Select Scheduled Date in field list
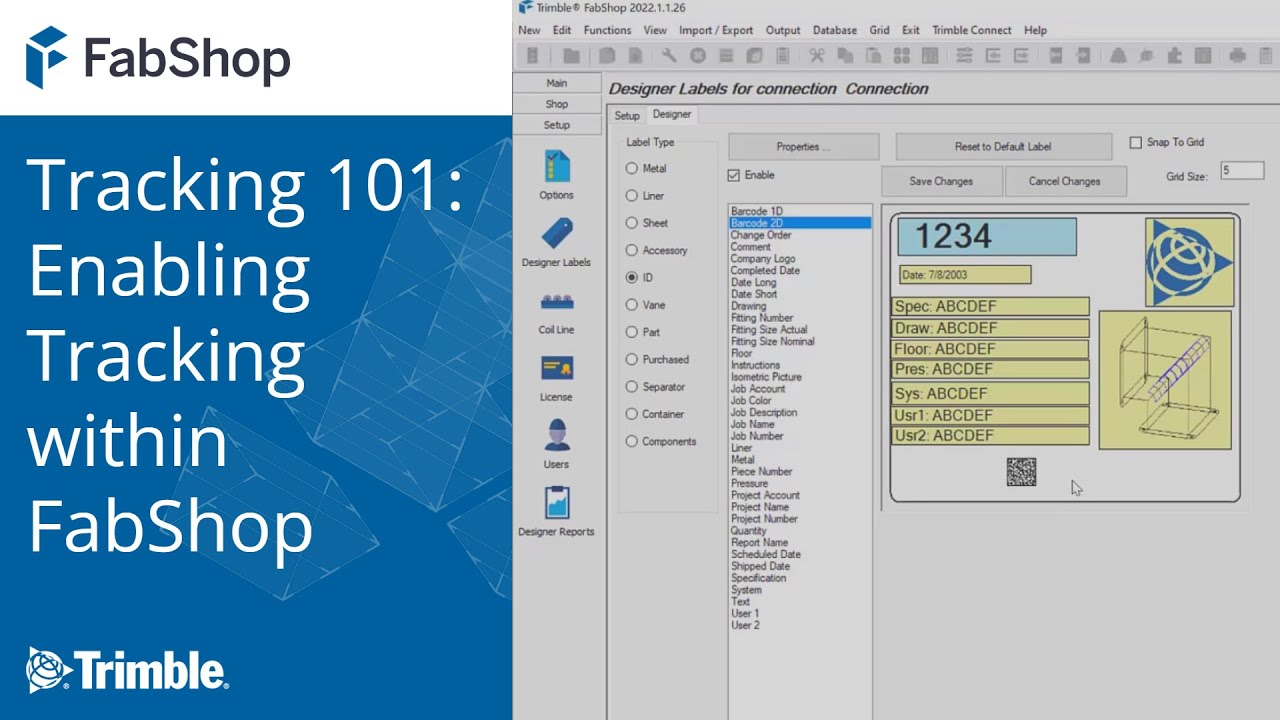Image resolution: width=1280 pixels, height=720 pixels. (x=766, y=554)
